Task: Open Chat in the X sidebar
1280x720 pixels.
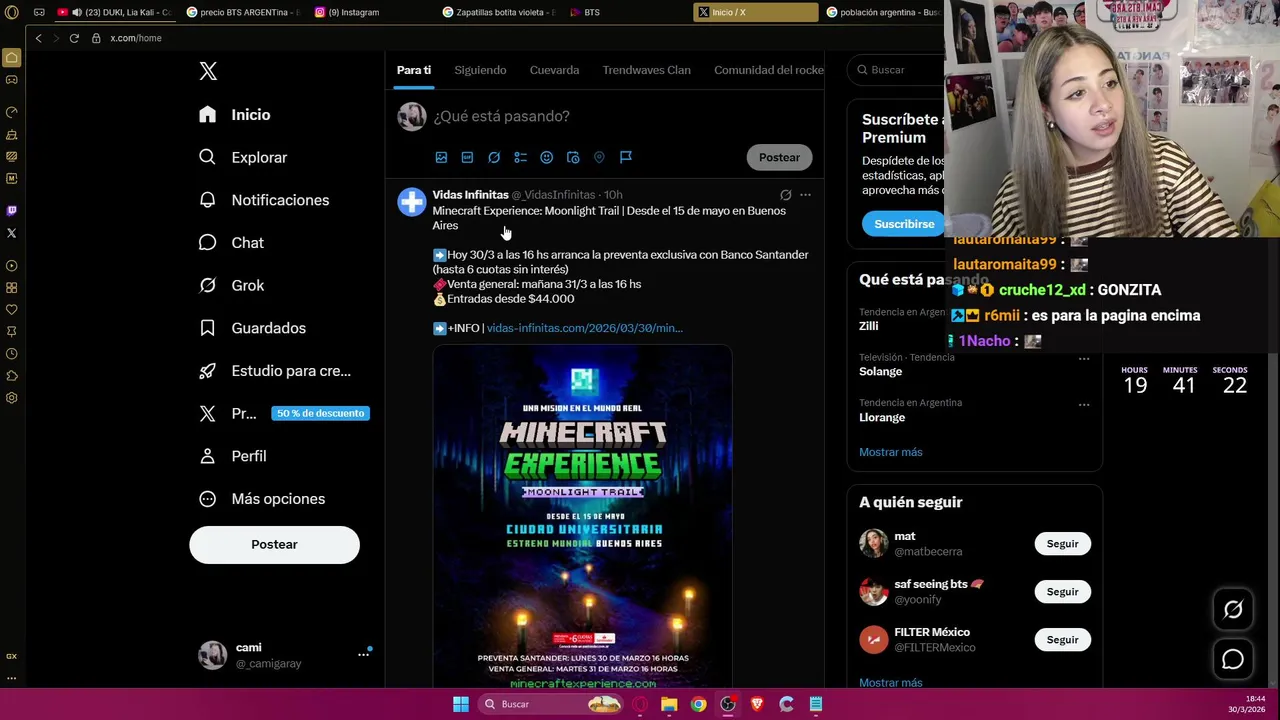Action: coord(231,243)
